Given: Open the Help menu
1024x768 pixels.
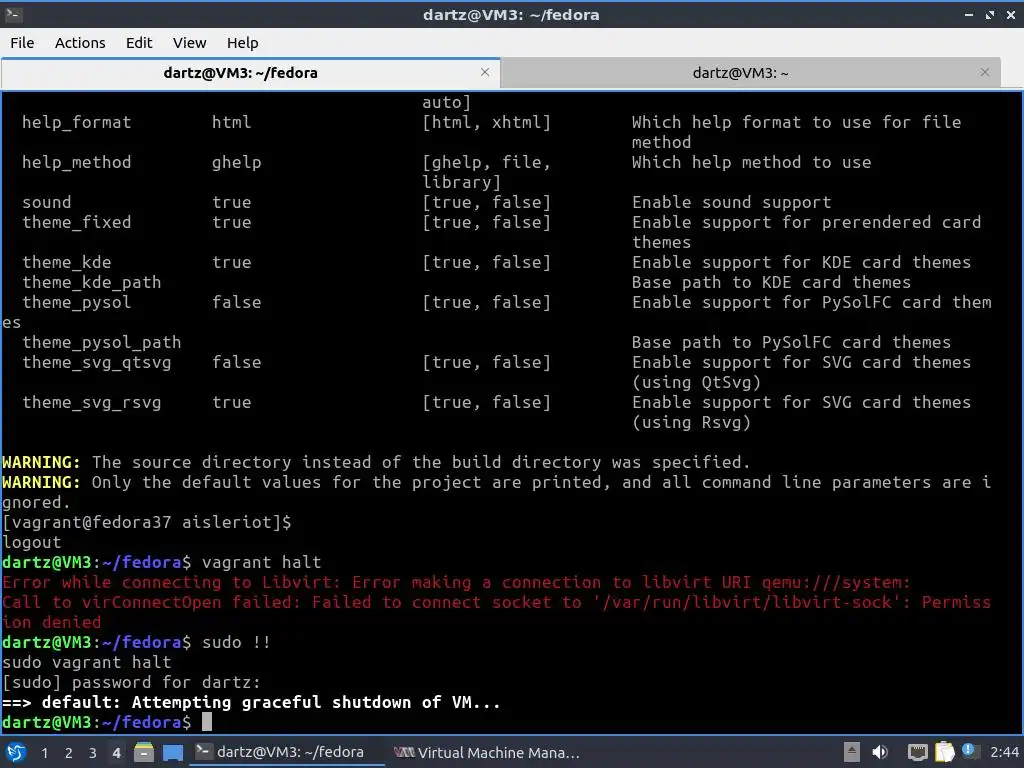Looking at the screenshot, I should pos(242,43).
